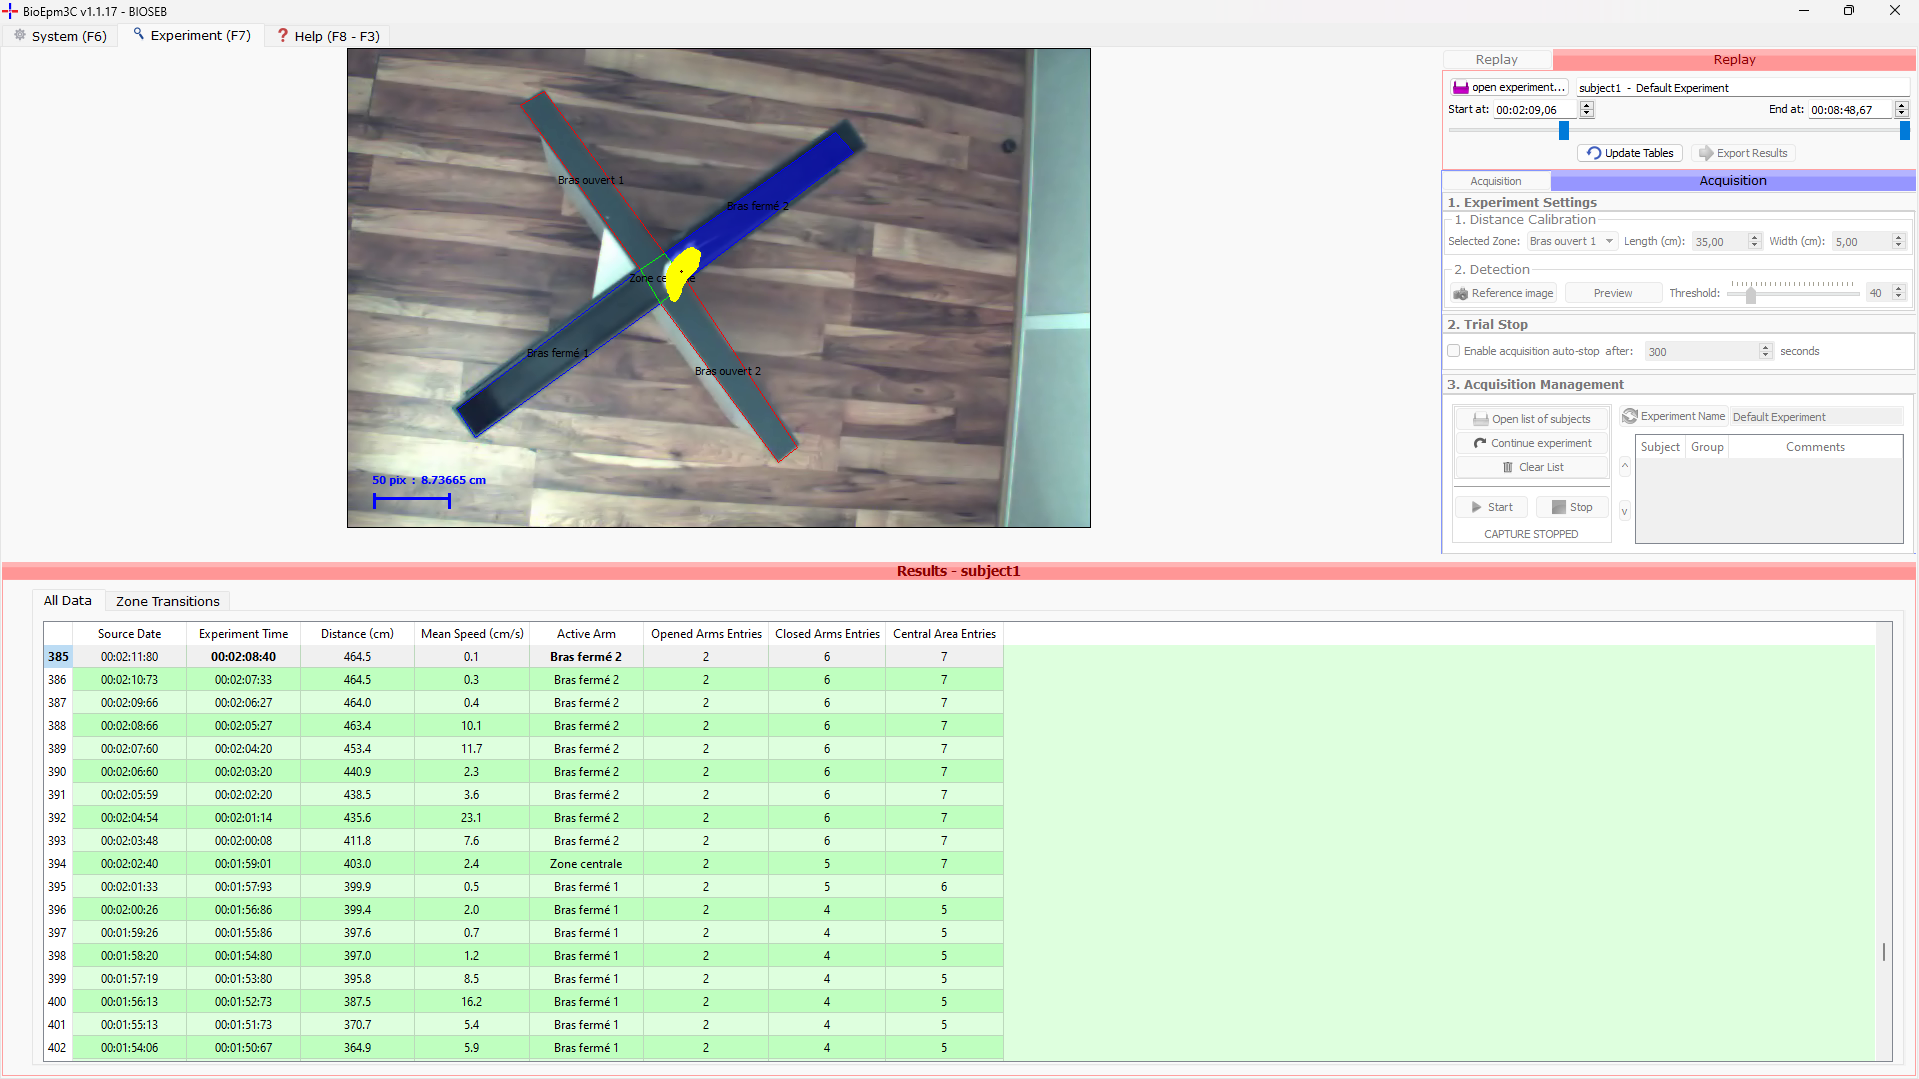
Task: Click the Experiment Name refresh icon
Action: pyautogui.click(x=1630, y=416)
